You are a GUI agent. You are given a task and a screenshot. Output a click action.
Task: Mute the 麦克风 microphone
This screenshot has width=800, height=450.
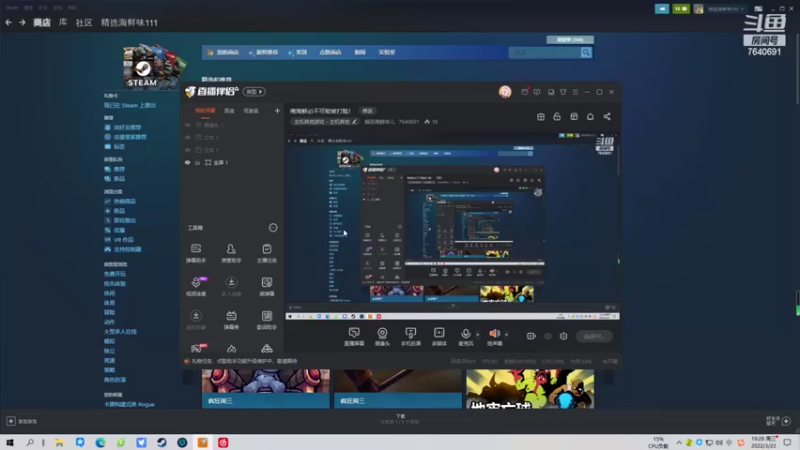coord(465,336)
